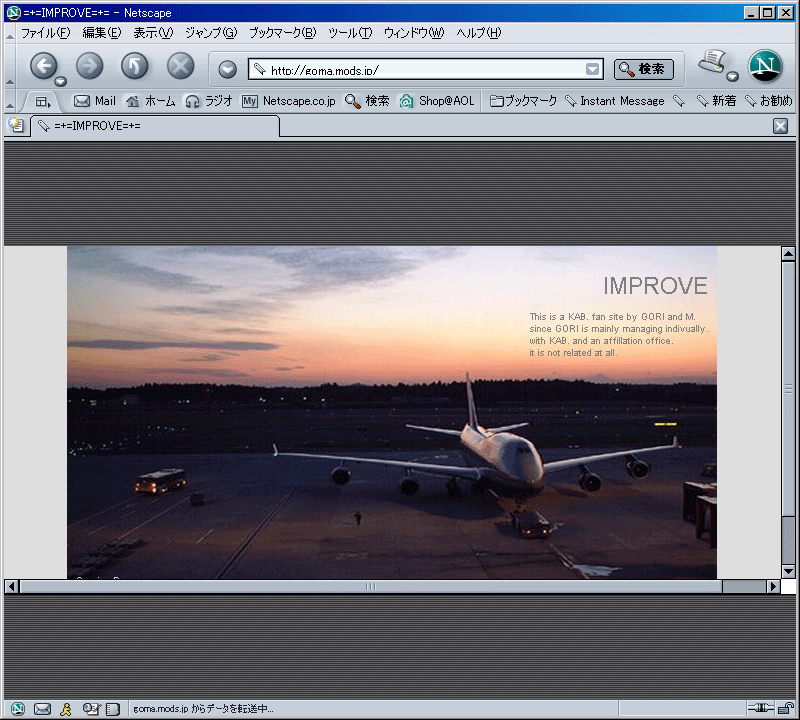Open the 新着 bookmark

(716, 101)
